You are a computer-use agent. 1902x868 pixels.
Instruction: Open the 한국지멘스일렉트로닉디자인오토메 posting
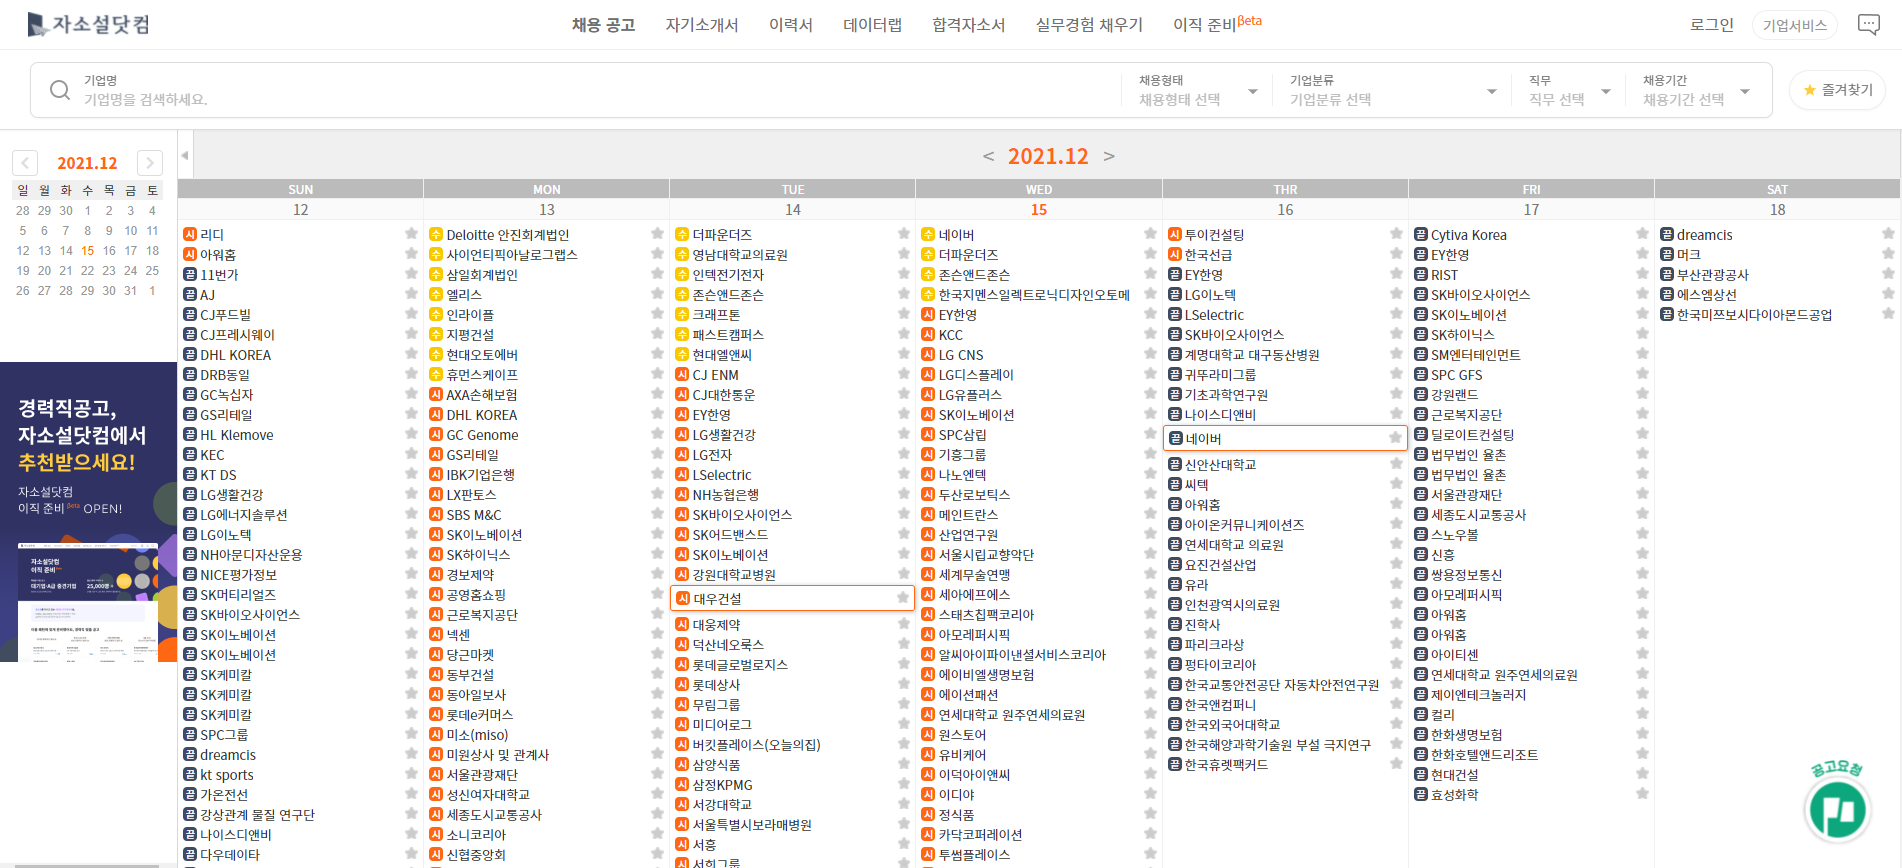pyautogui.click(x=1034, y=294)
